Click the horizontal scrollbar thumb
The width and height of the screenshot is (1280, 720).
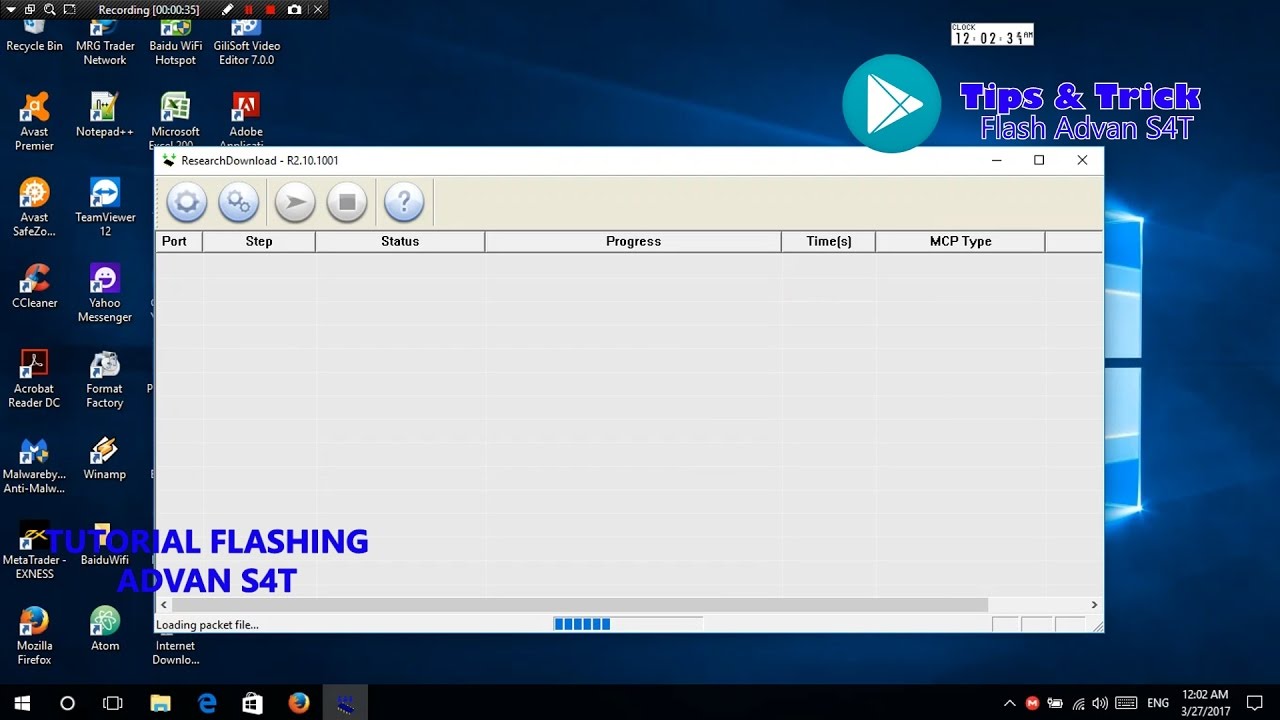(580, 605)
